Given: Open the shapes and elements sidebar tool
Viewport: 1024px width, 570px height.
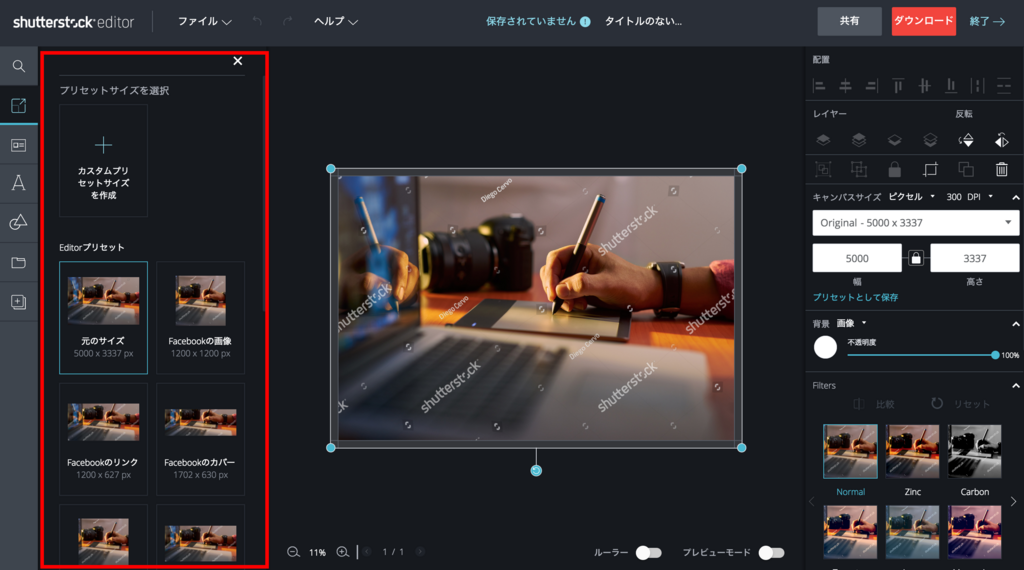Looking at the screenshot, I should coord(18,223).
